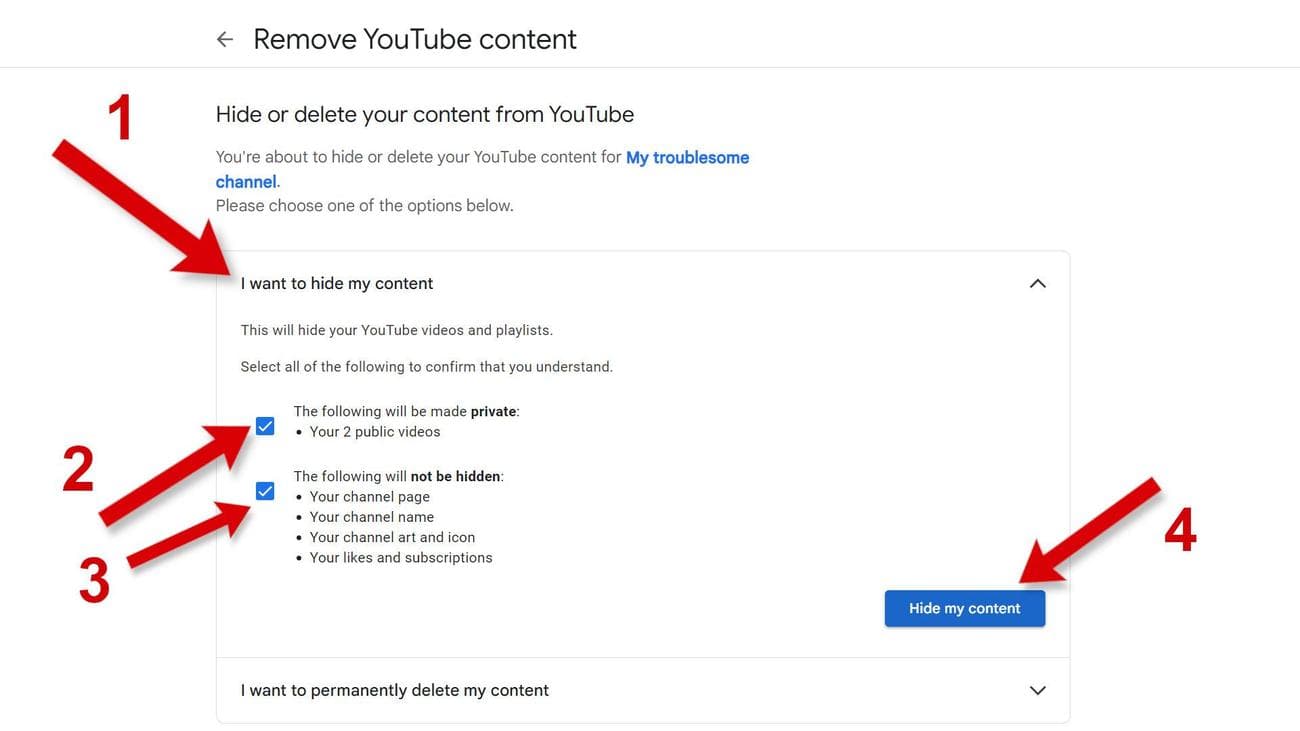Click the 'Hide or delete your content' heading
The image size is (1300, 731).
pyautogui.click(x=424, y=113)
